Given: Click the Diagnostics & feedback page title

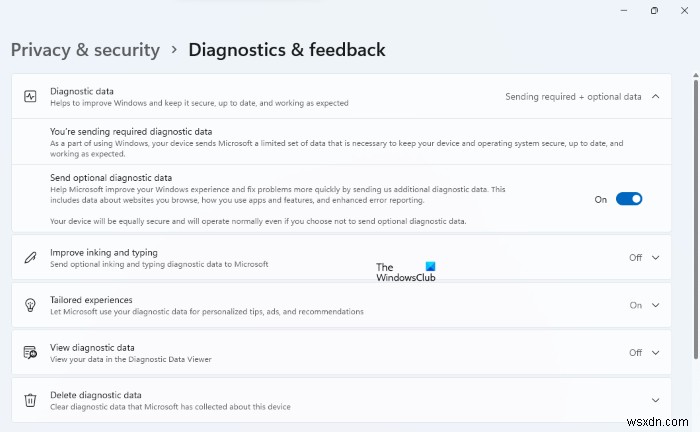Looking at the screenshot, I should (287, 49).
